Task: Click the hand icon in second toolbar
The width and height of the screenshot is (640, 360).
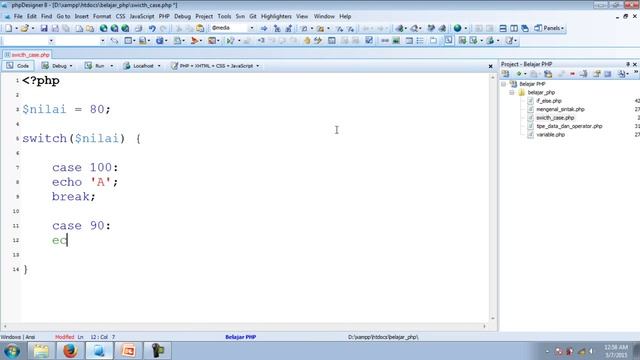Action: (307, 40)
